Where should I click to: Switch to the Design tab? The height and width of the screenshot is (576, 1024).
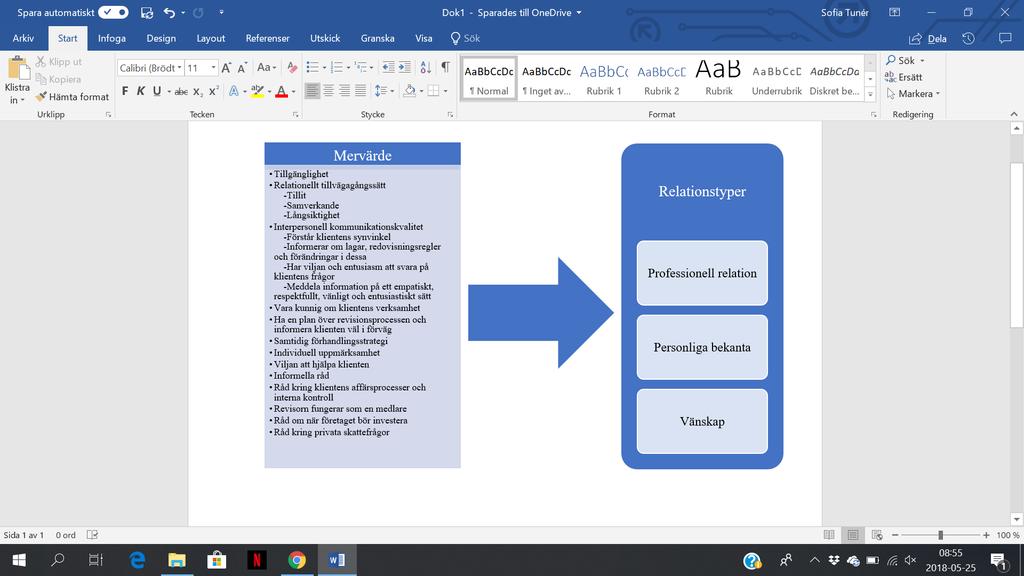tap(161, 39)
